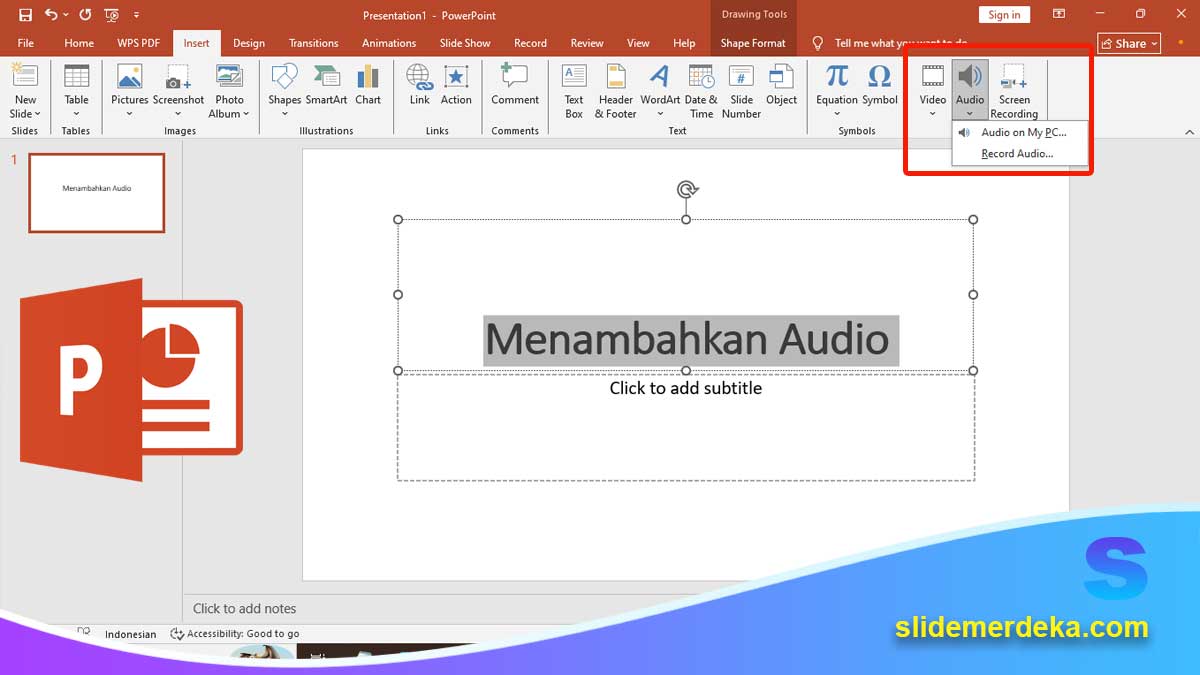Change the Indonesian language setting
Screen dimensions: 1200x675
pos(130,634)
